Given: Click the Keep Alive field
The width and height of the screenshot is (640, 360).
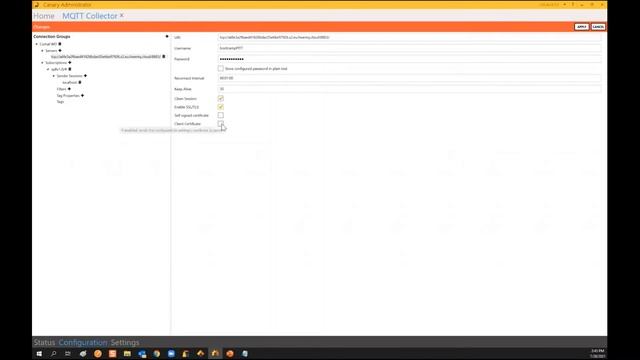Looking at the screenshot, I should tap(409, 89).
